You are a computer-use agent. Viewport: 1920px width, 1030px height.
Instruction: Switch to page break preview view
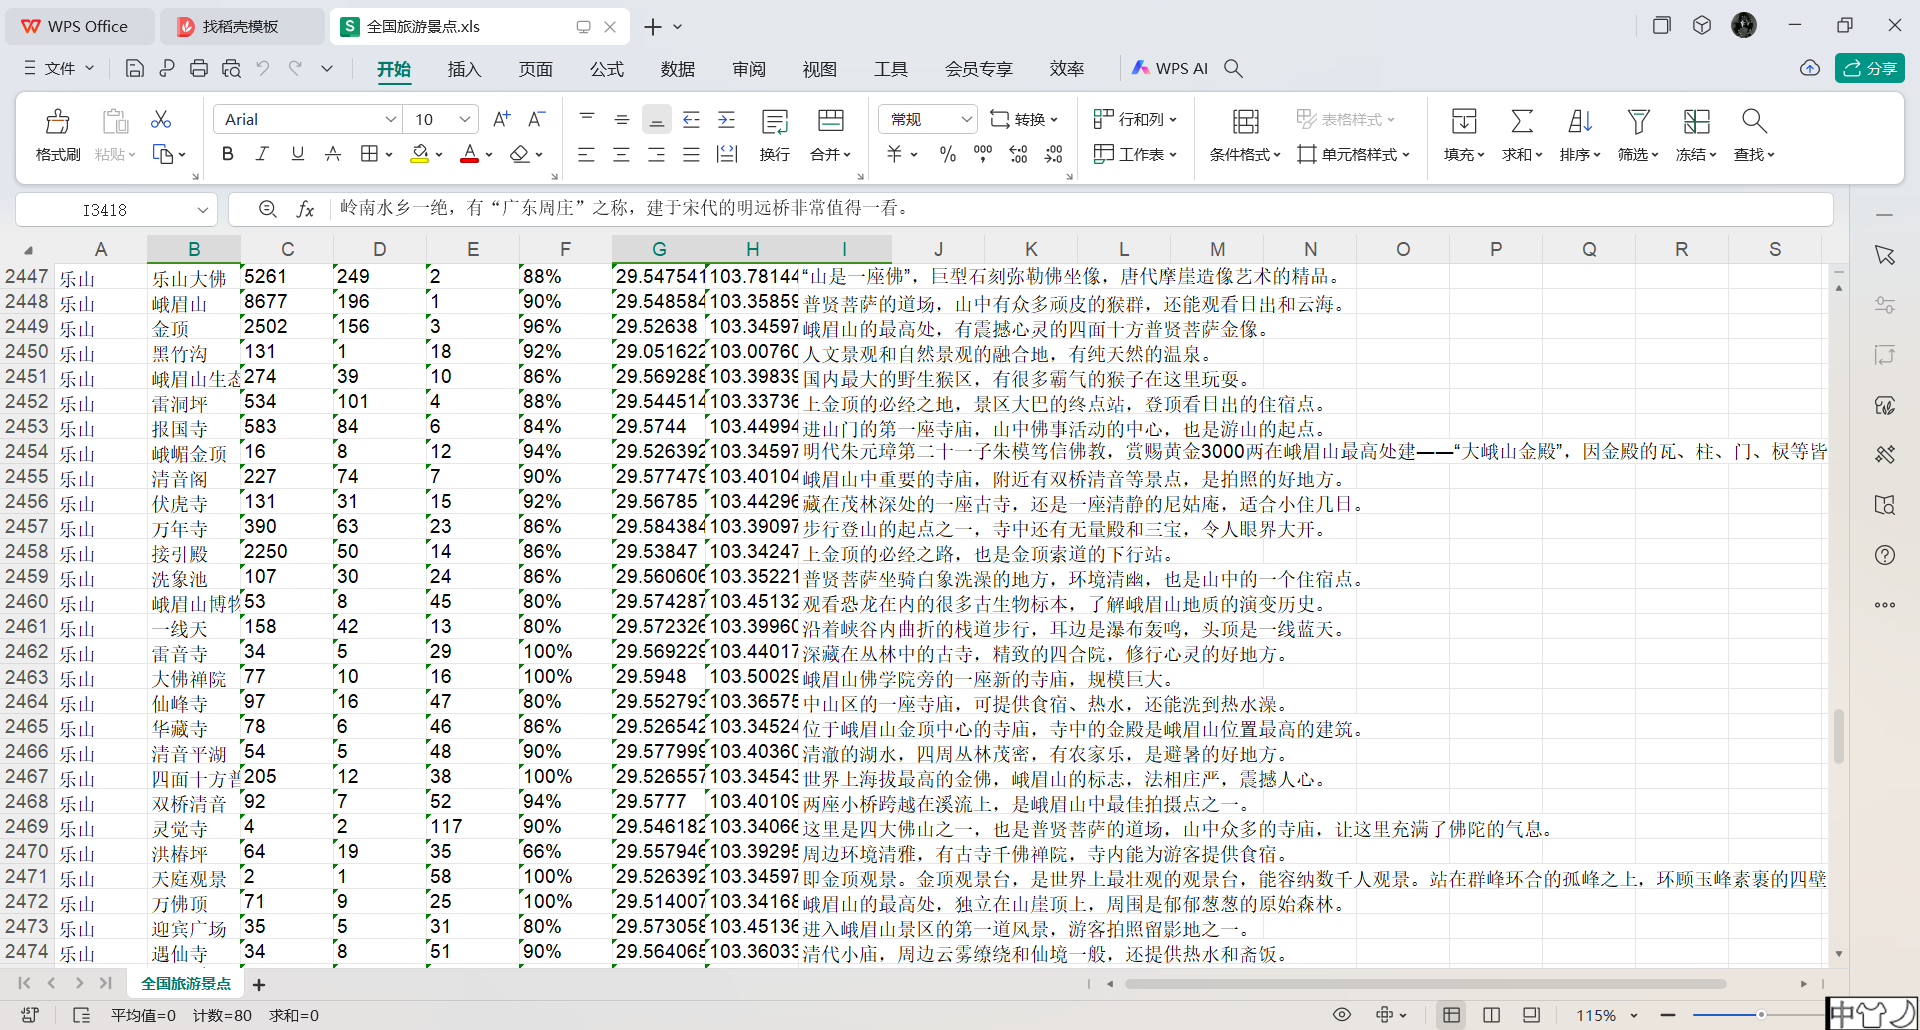(x=1491, y=1015)
